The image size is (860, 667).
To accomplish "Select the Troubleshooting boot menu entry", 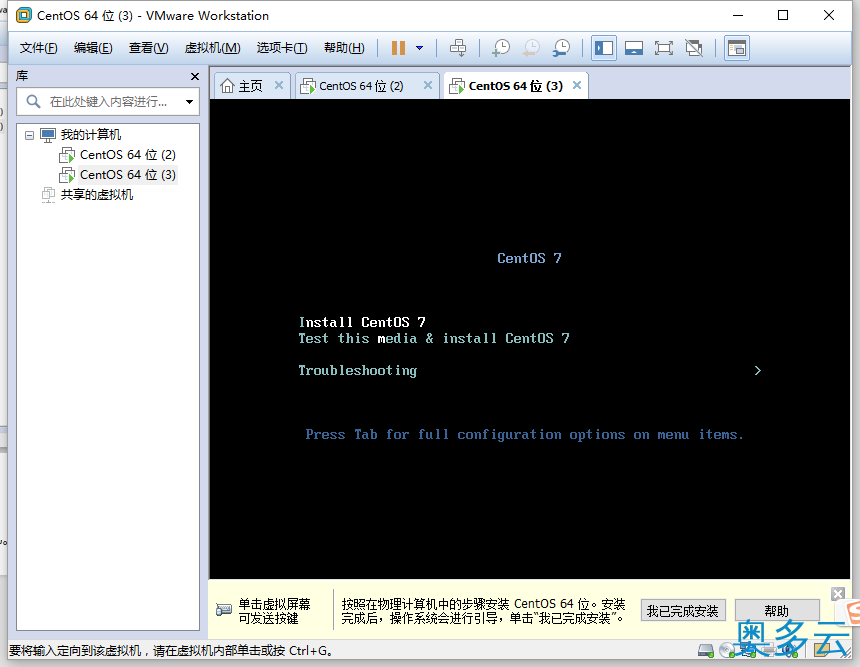I will [x=358, y=371].
